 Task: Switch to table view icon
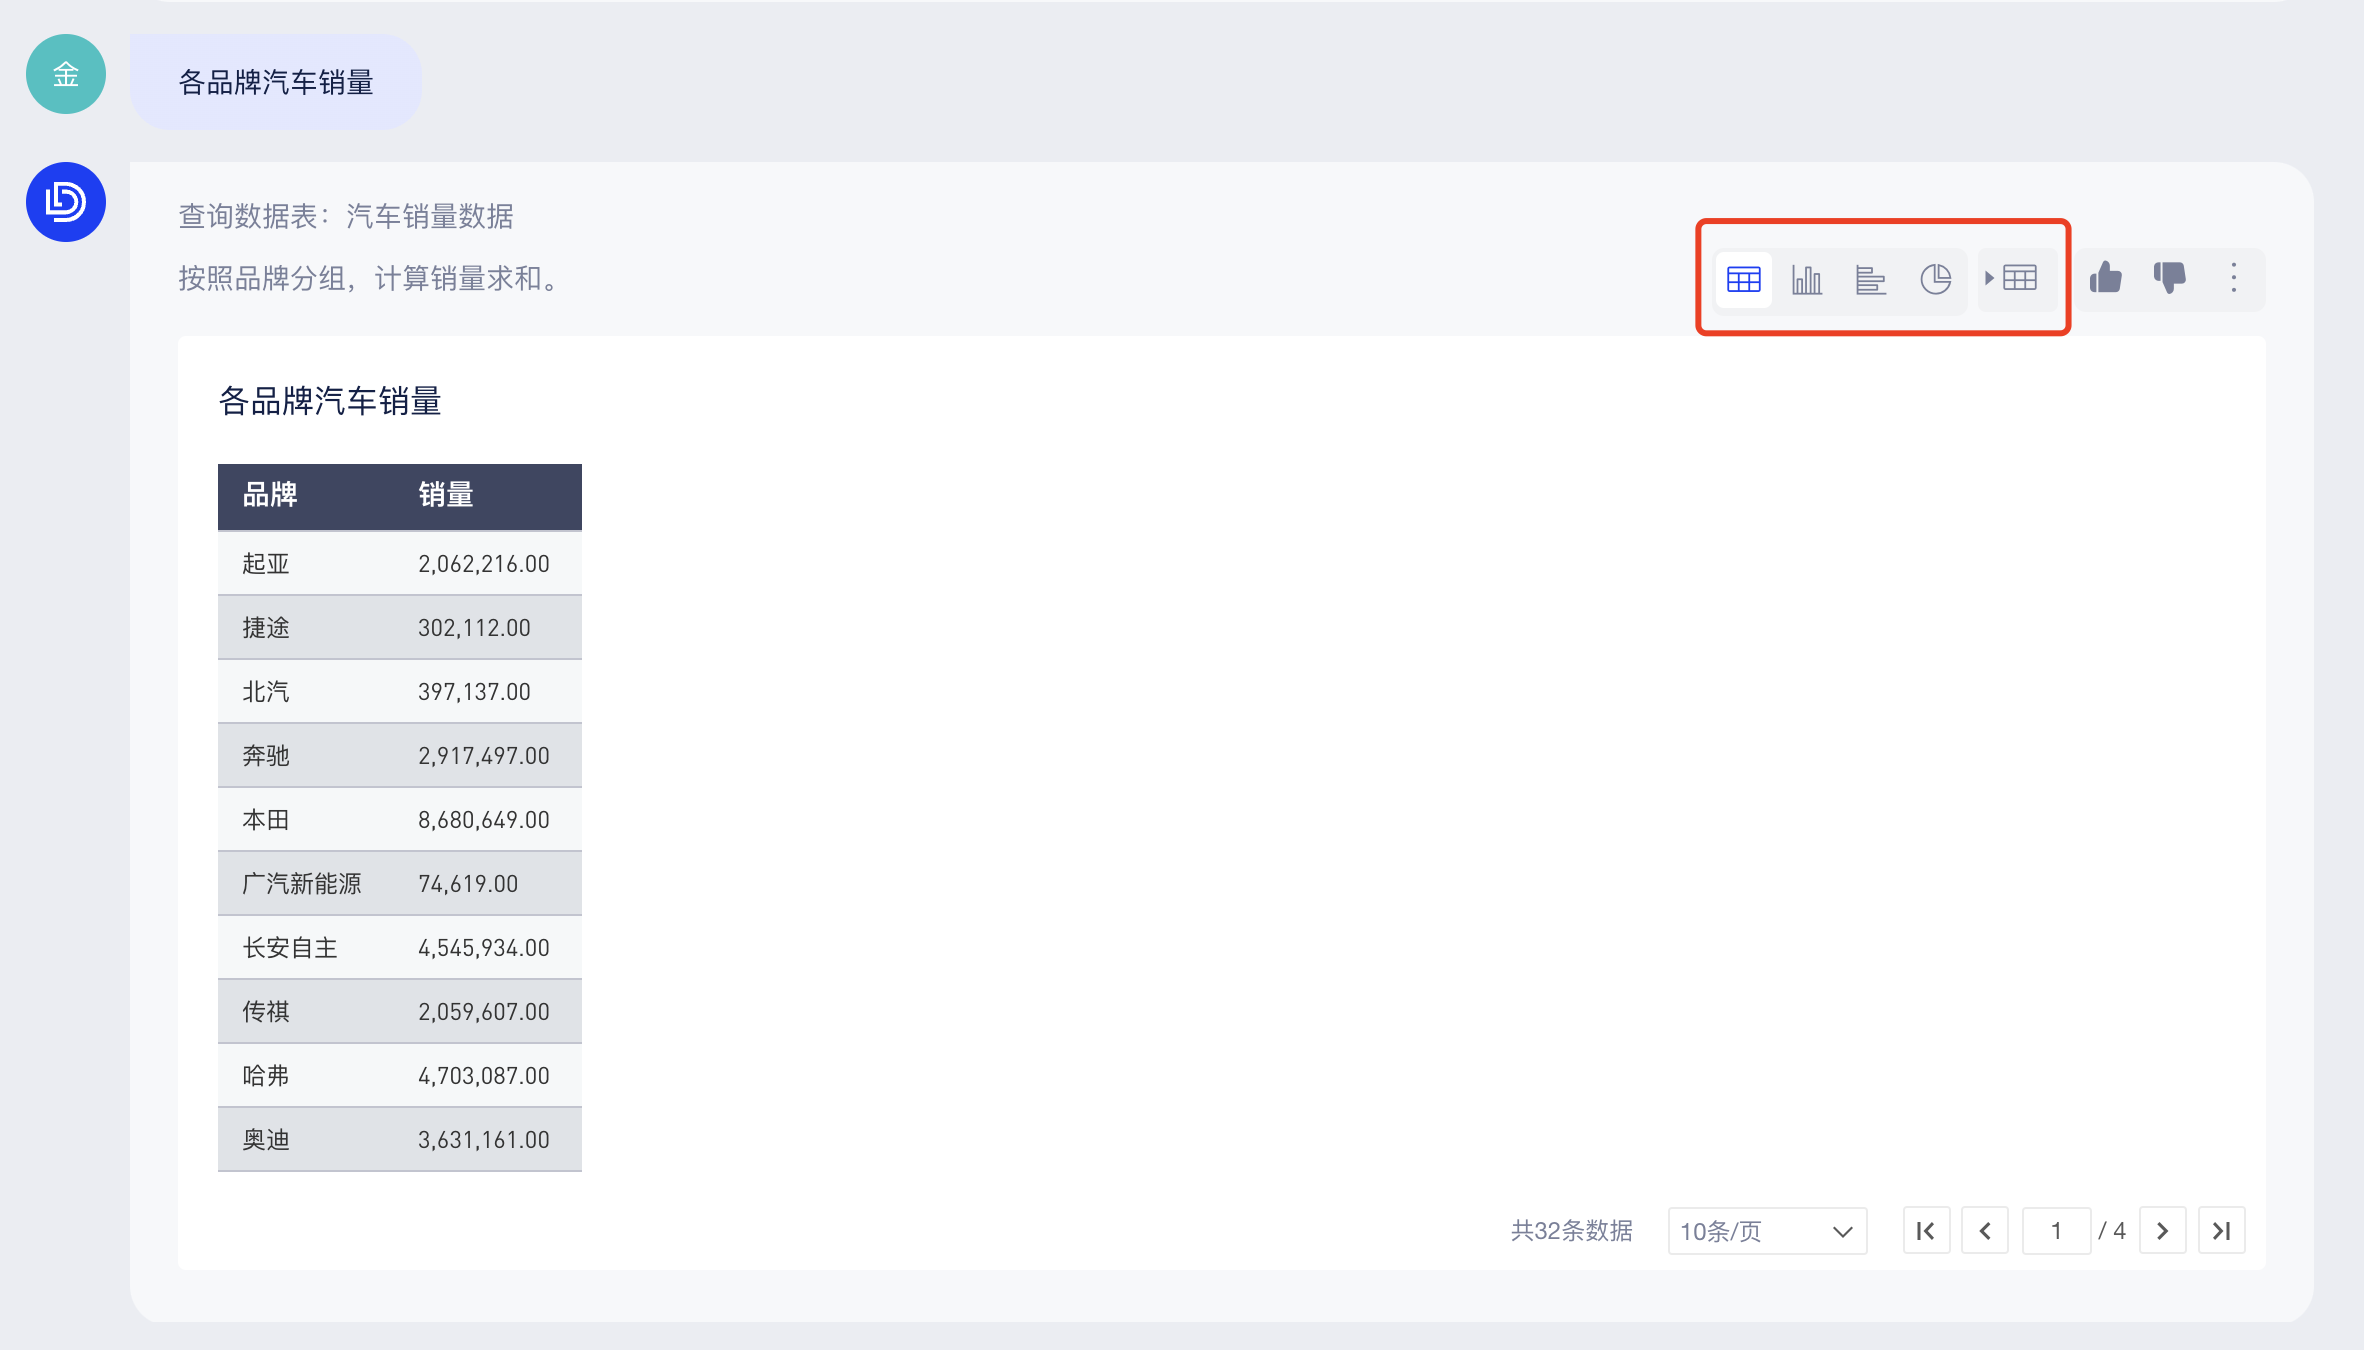[1743, 279]
